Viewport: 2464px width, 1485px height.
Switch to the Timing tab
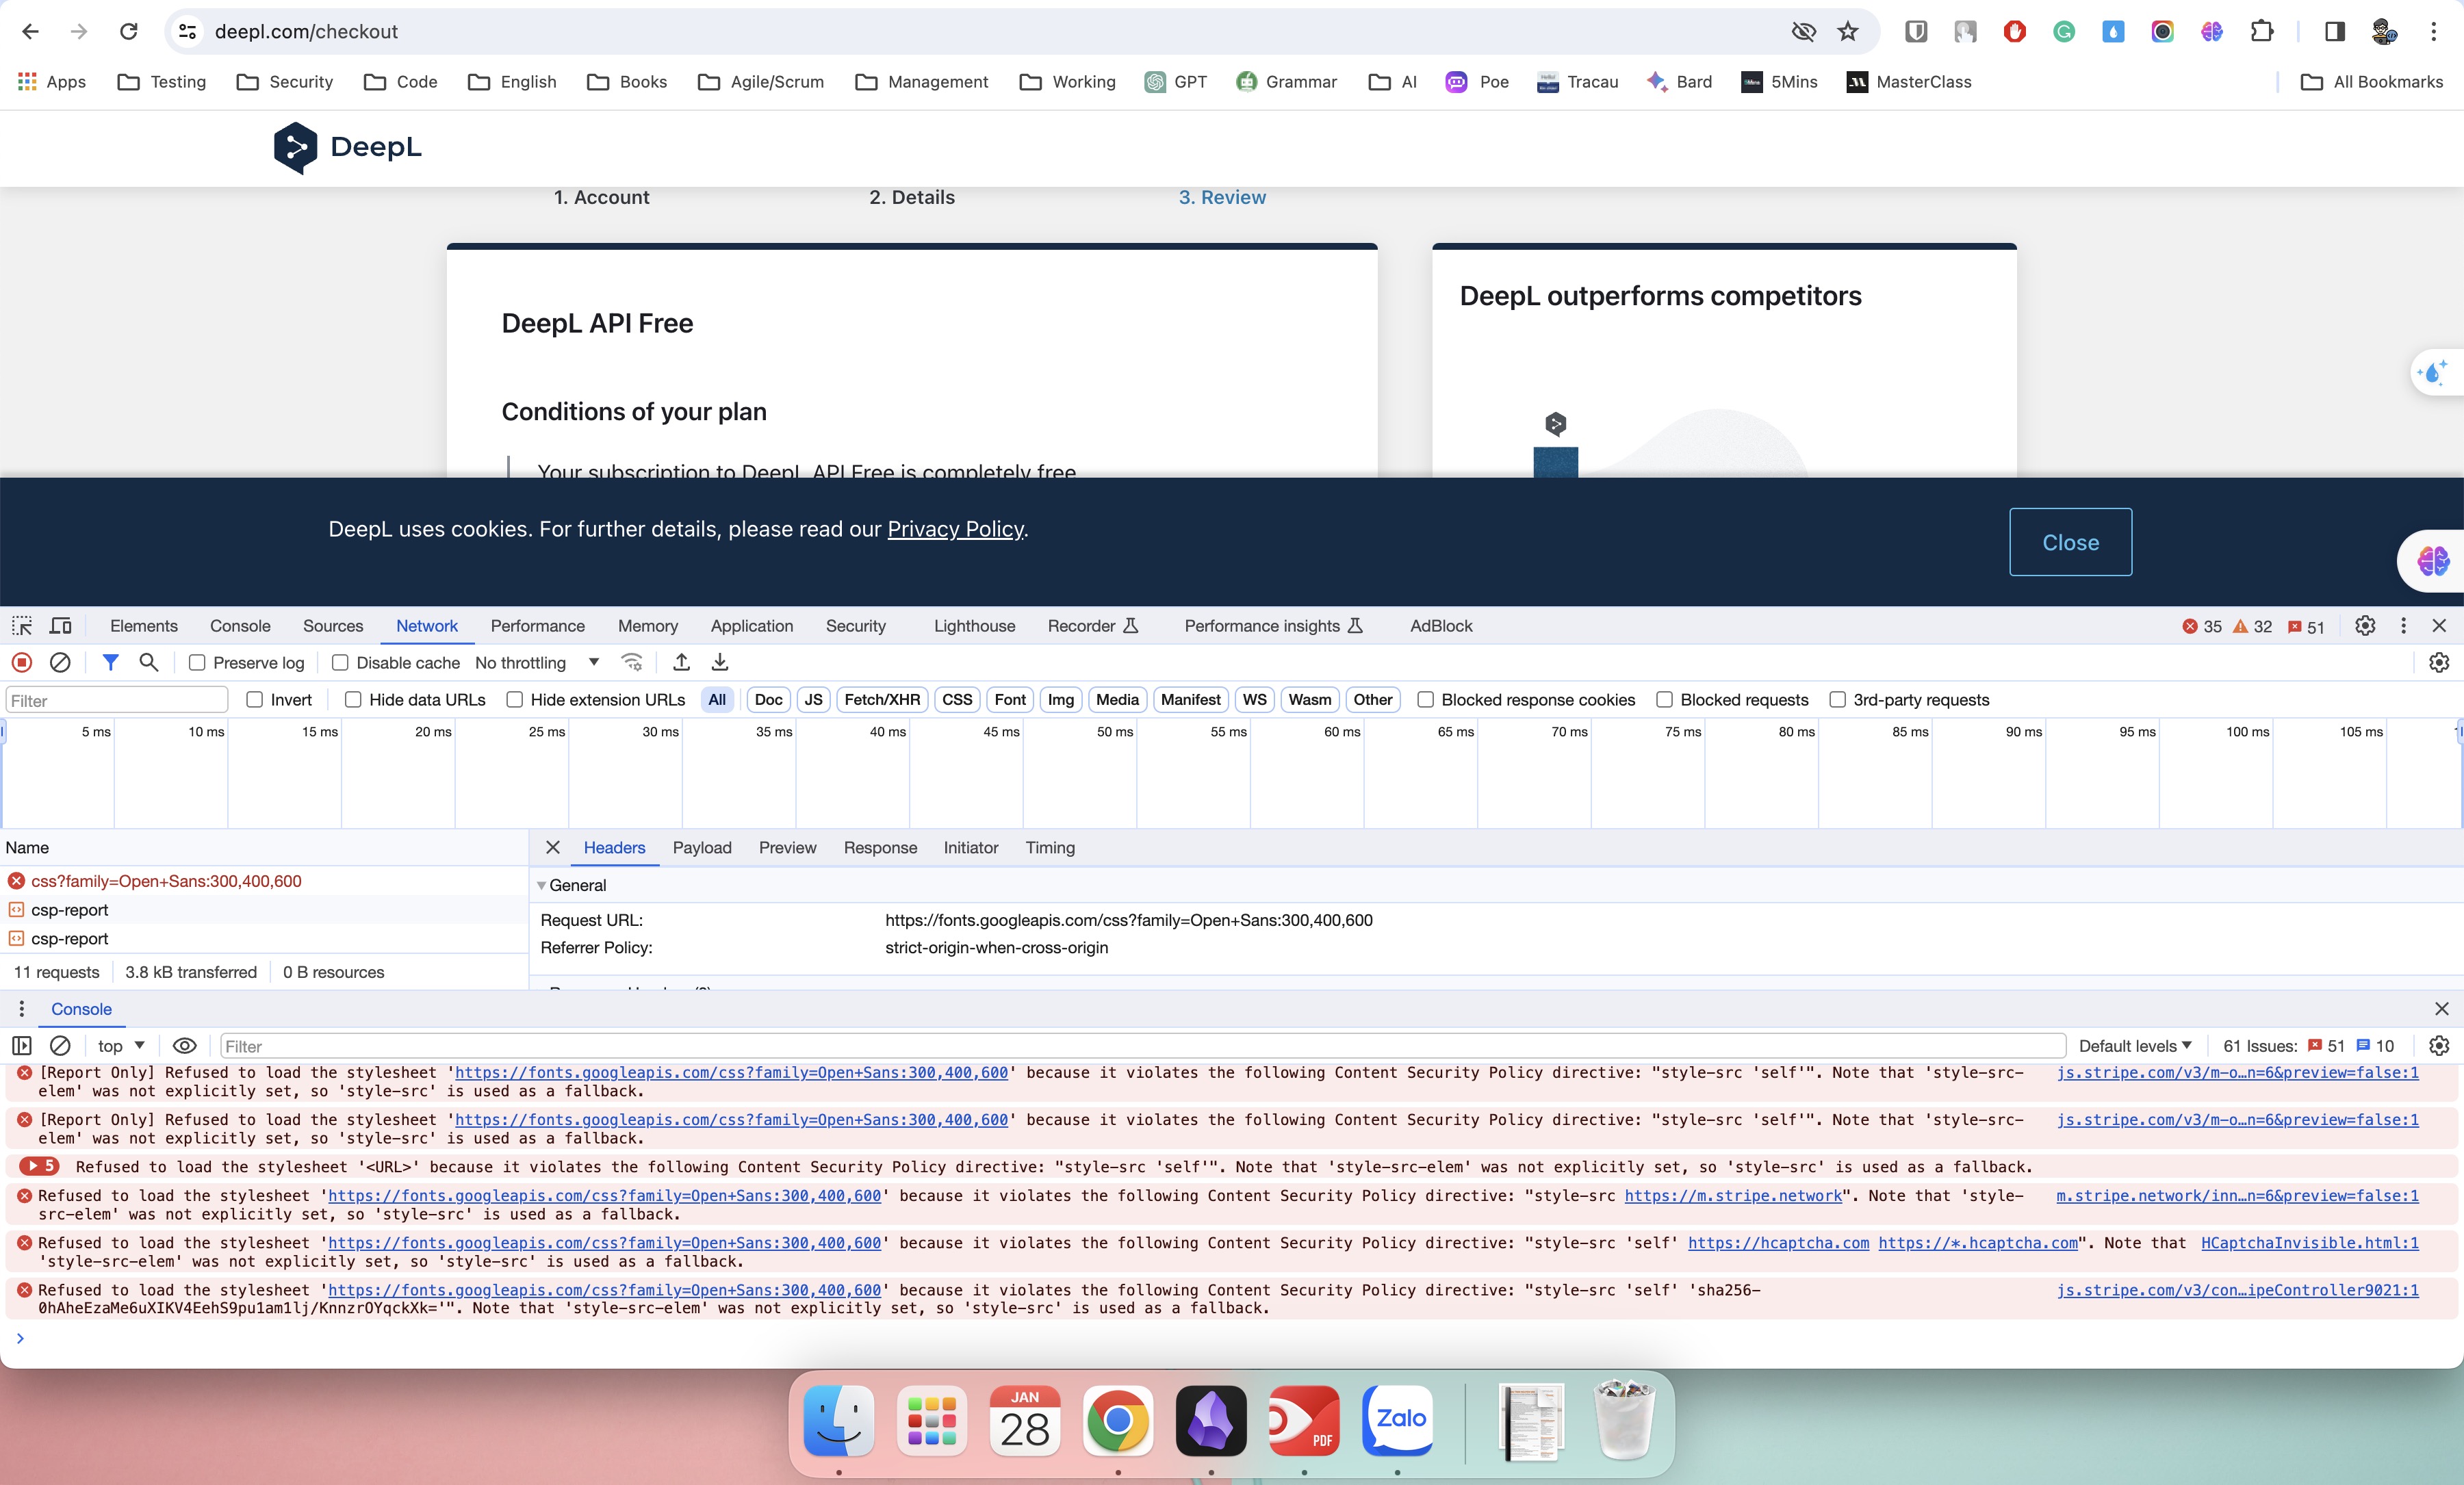(x=1050, y=848)
